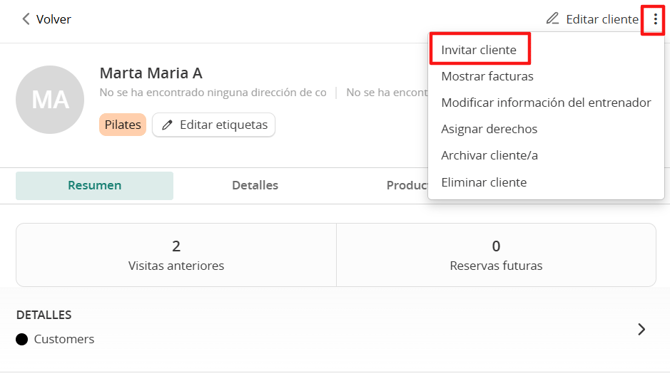Select Invitar cliente from the menu
This screenshot has width=670, height=376.
tap(479, 50)
